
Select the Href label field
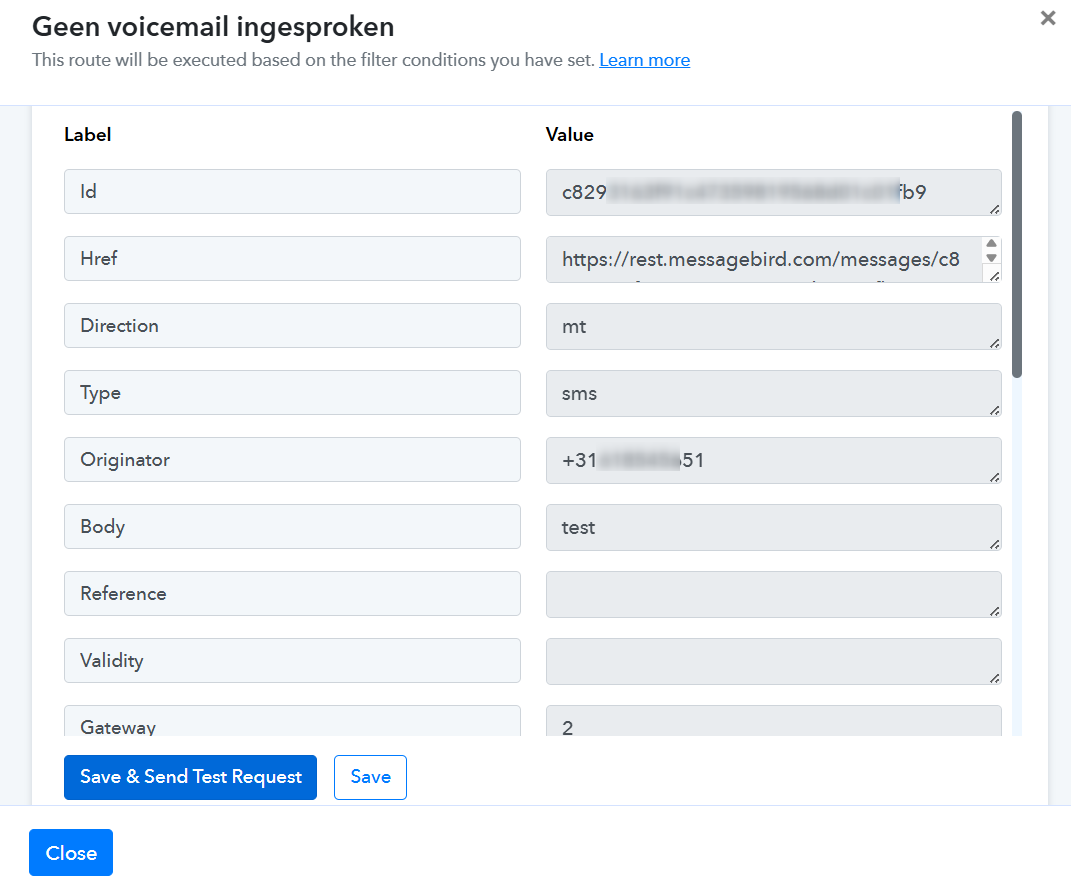click(292, 258)
